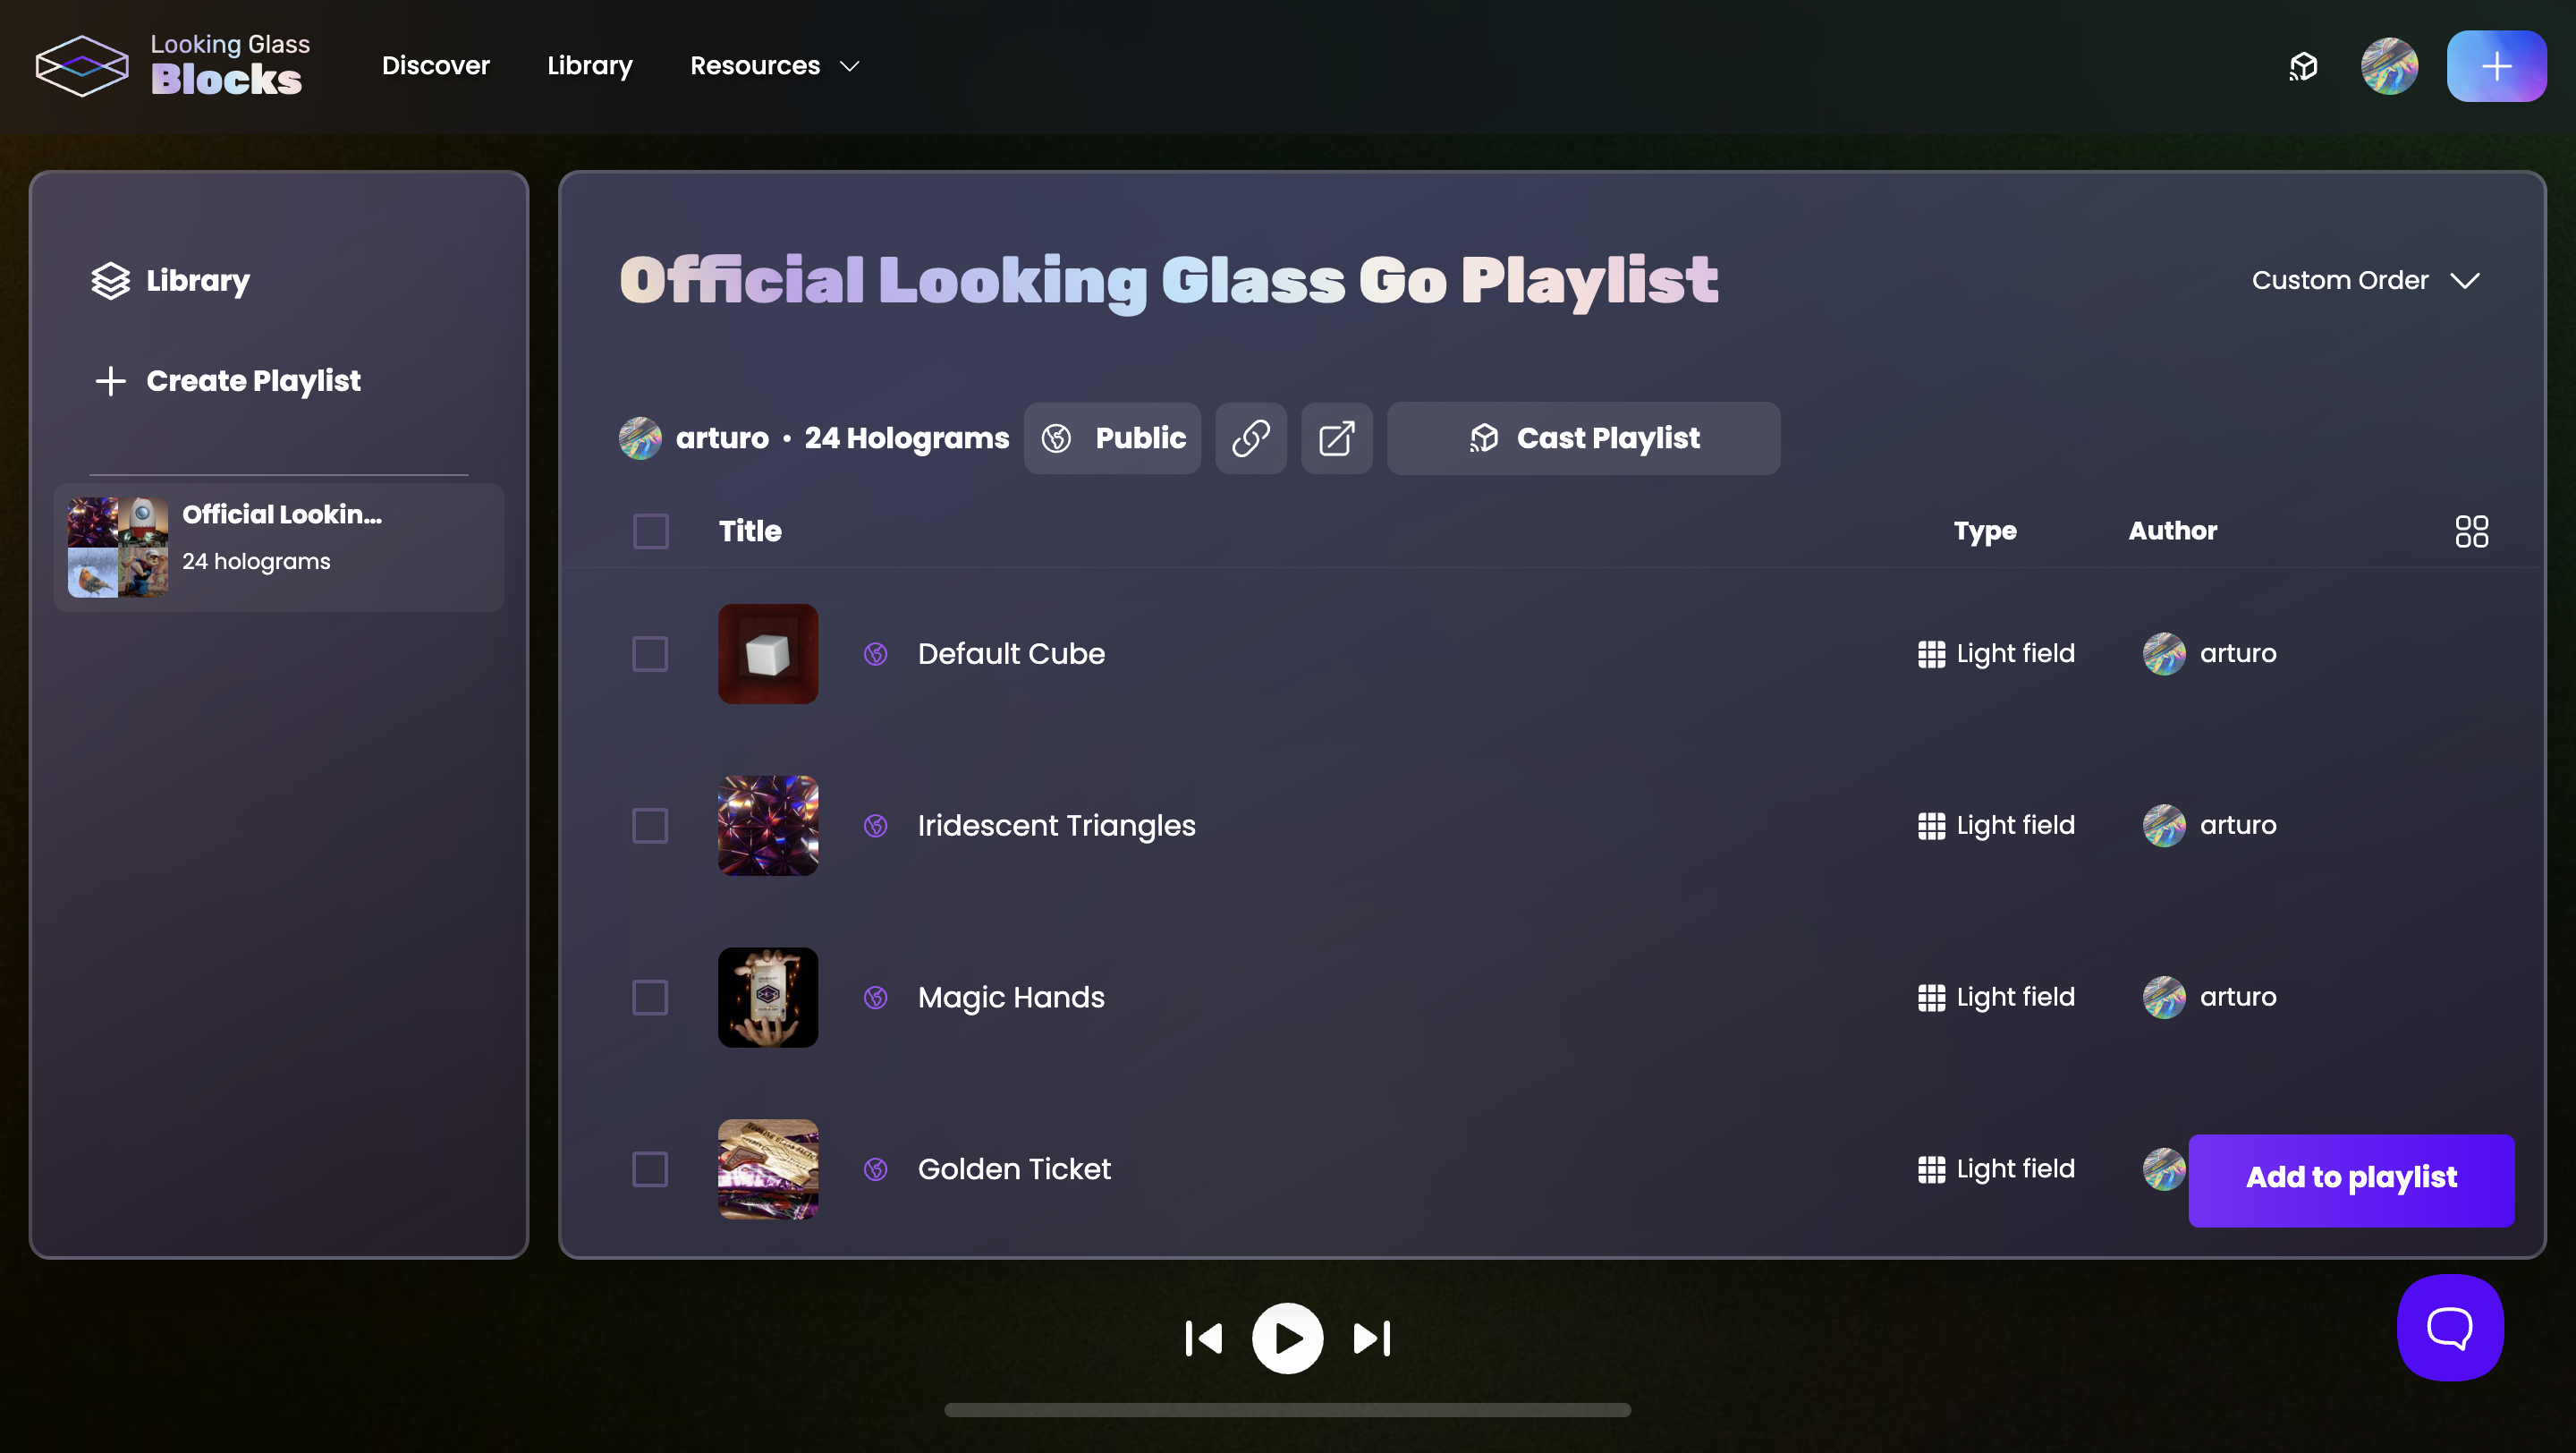Screen dimensions: 2576x1453
Task: Select the Magic Hands checkbox
Action: pos(650,997)
